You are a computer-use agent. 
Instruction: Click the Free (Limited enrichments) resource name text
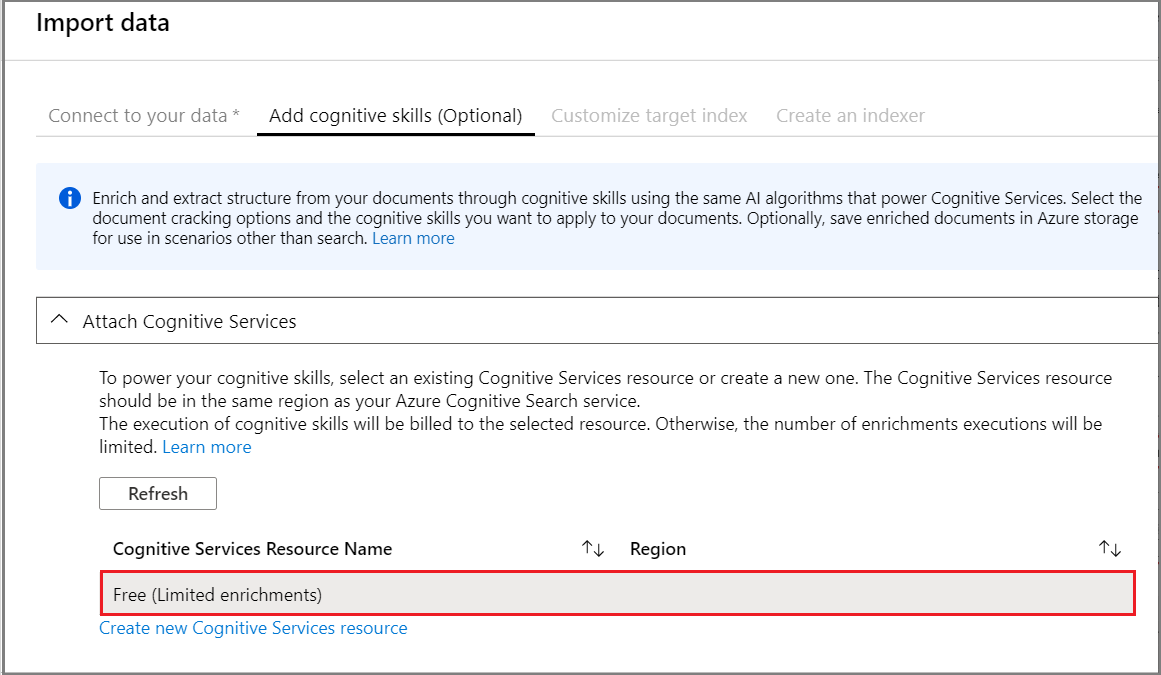[217, 595]
